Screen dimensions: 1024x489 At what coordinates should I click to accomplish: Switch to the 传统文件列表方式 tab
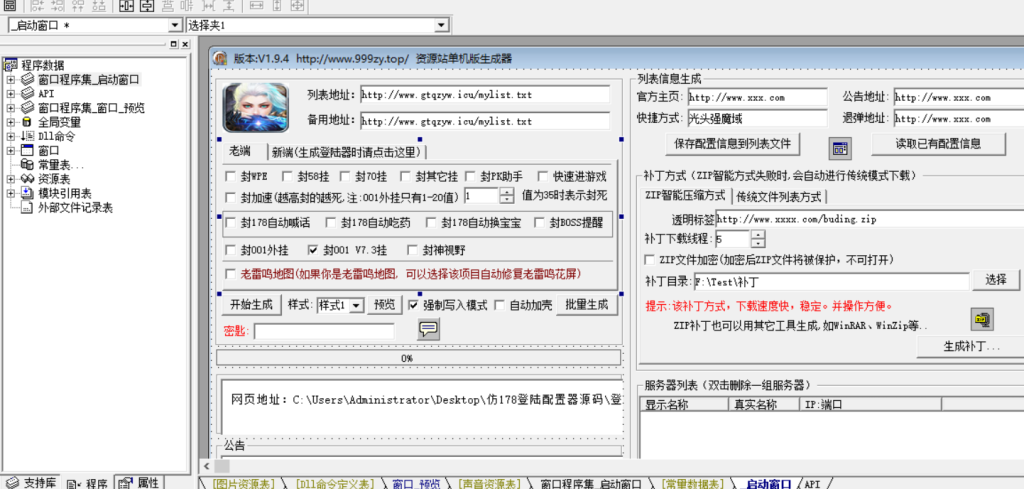coord(779,196)
